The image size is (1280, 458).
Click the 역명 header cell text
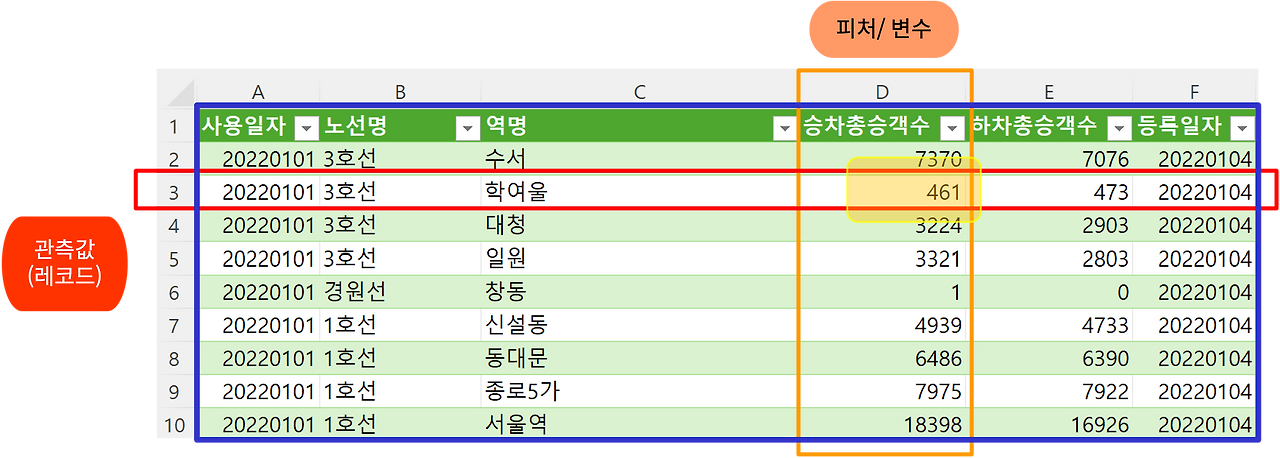506,126
